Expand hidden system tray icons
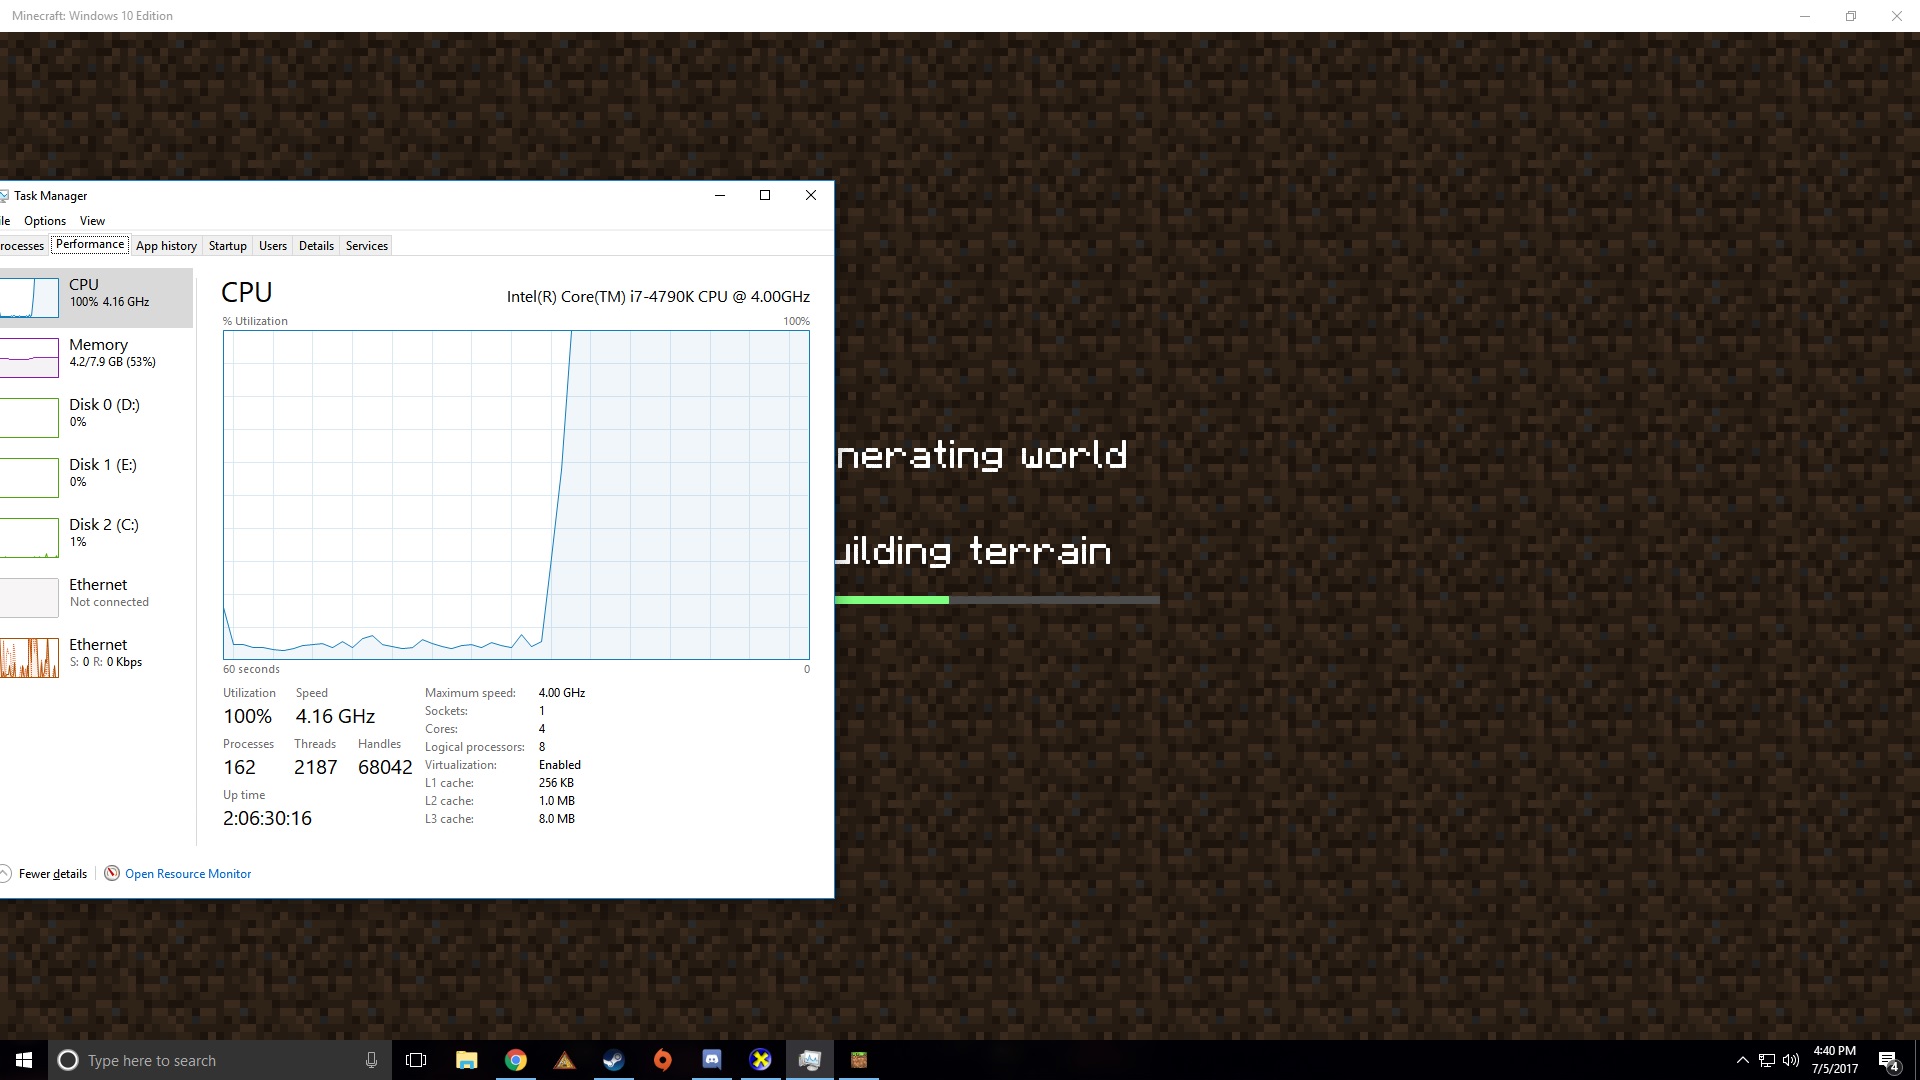The width and height of the screenshot is (1920, 1080). [1742, 1060]
